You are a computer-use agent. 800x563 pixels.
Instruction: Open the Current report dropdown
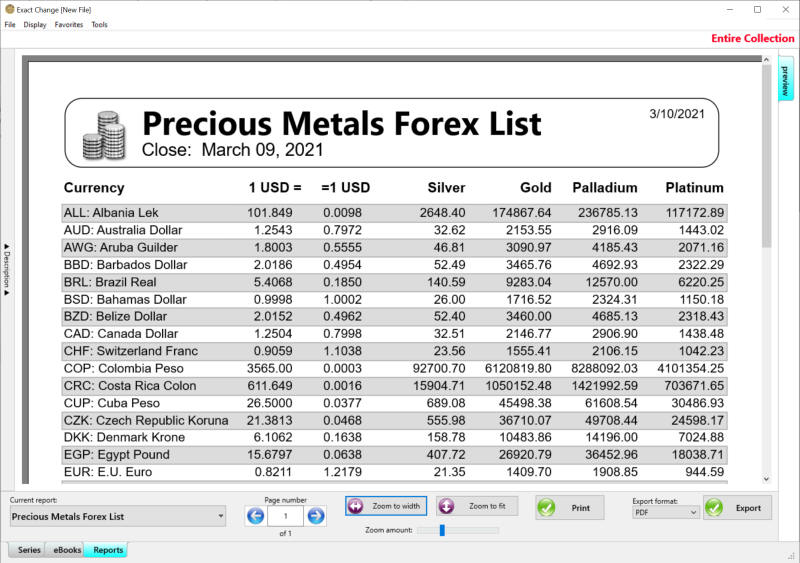pyautogui.click(x=118, y=517)
